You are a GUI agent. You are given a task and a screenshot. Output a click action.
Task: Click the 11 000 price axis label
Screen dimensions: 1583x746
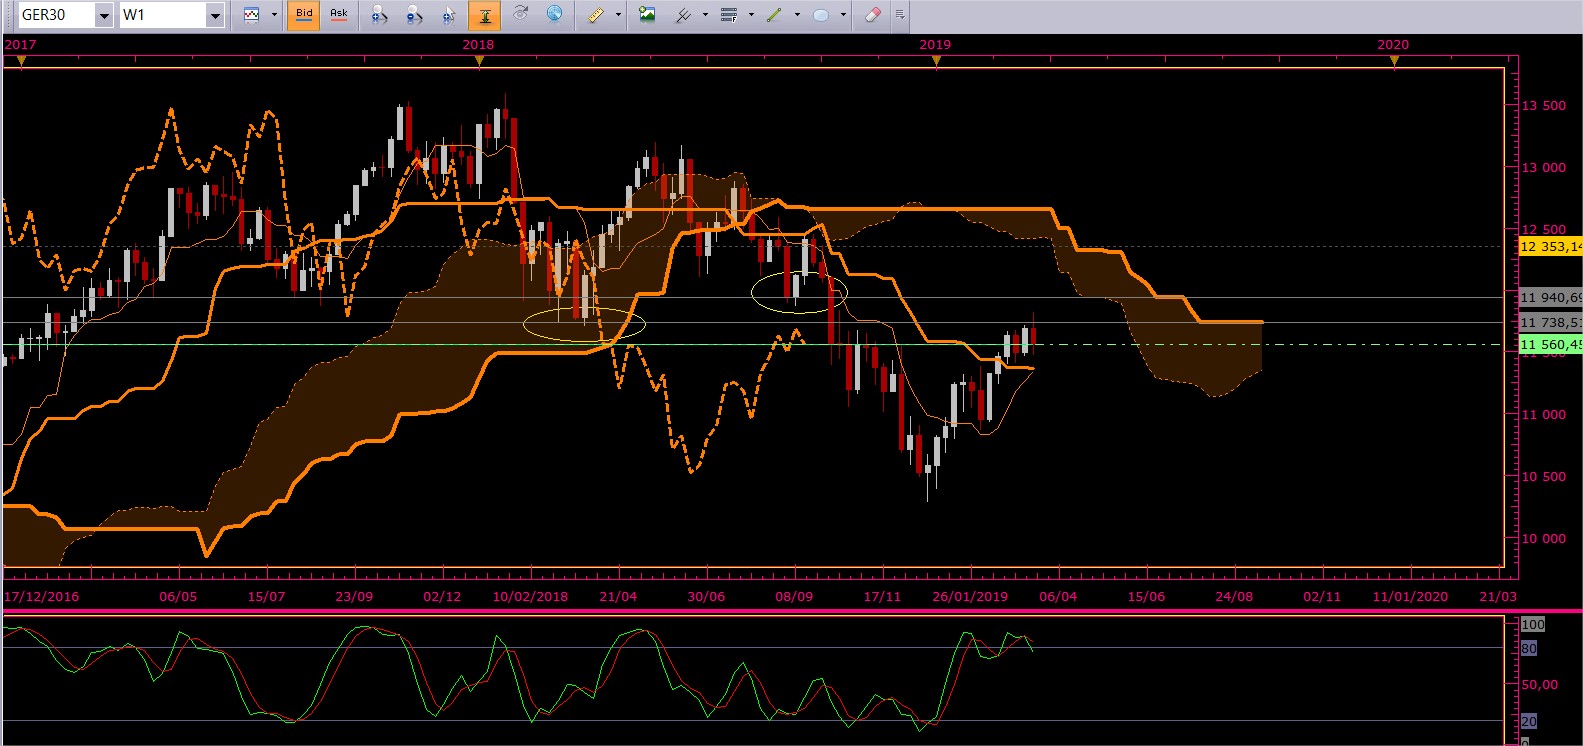(x=1544, y=415)
